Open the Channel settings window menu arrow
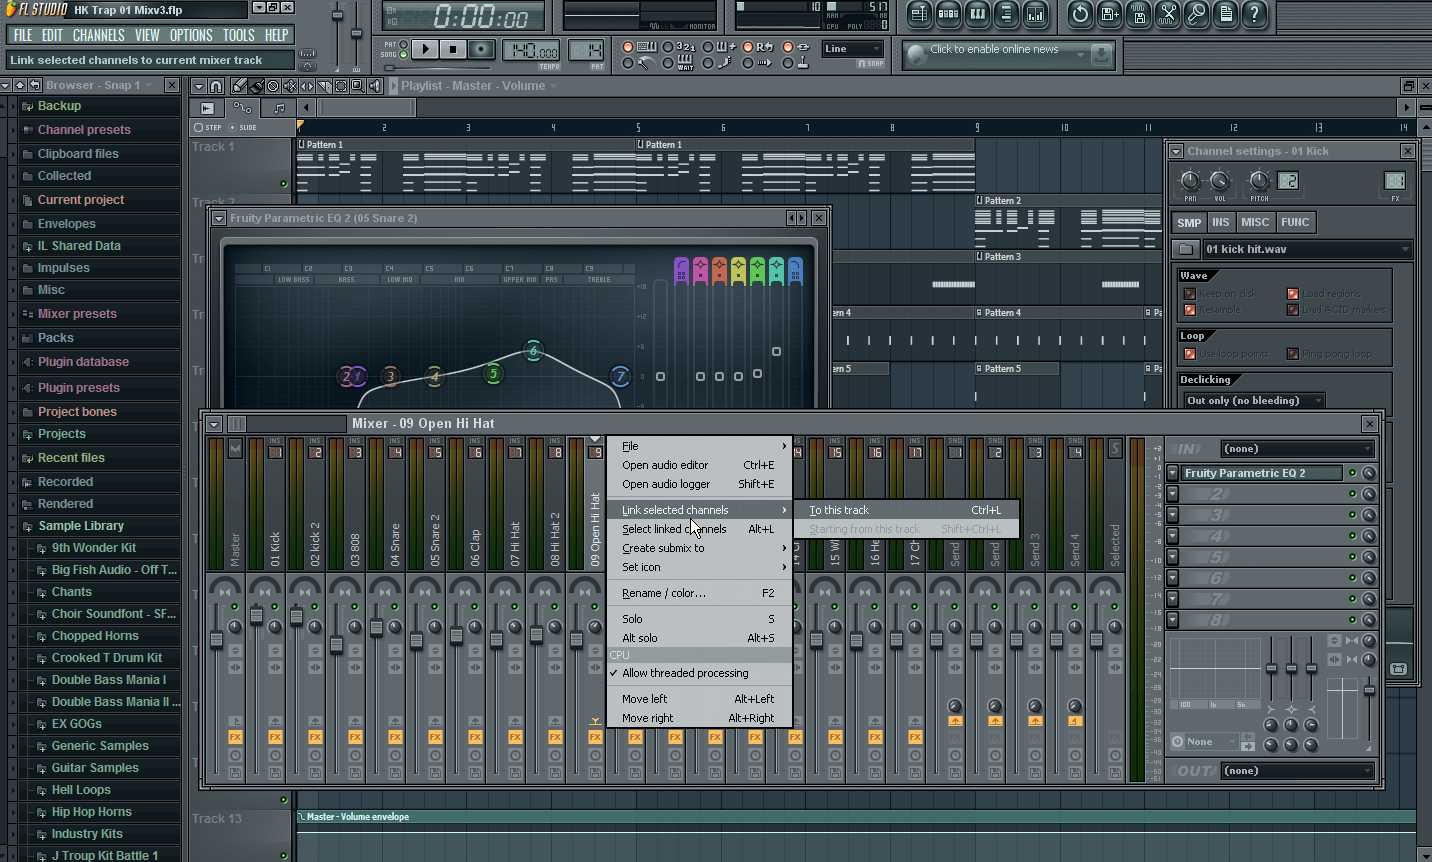This screenshot has height=862, width=1432. point(1176,151)
